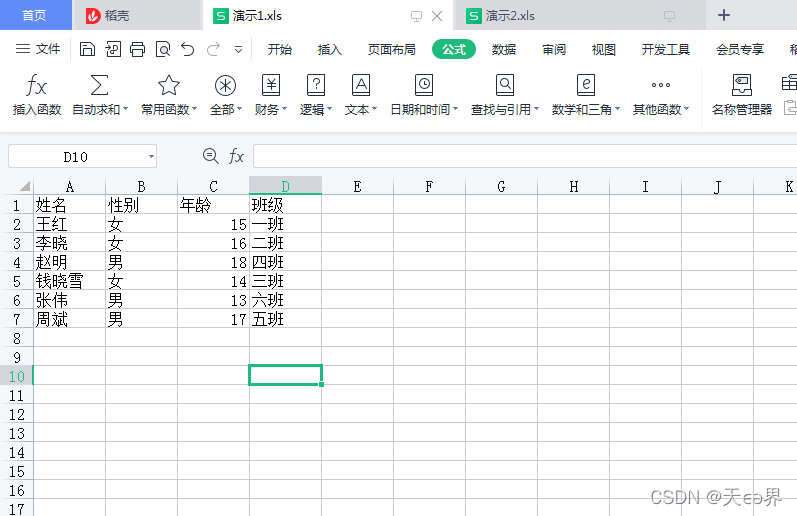
Task: Select the 班级 header cell
Action: (x=285, y=205)
